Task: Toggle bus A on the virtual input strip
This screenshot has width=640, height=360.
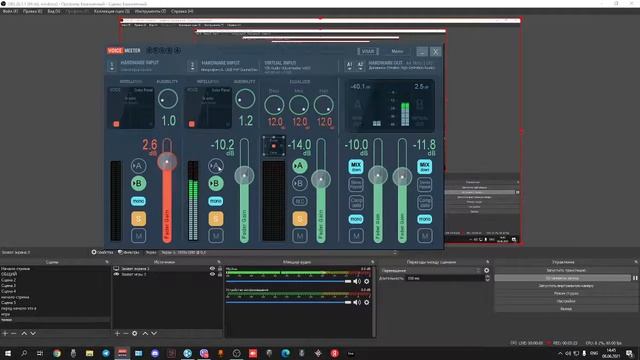Action: click(300, 166)
